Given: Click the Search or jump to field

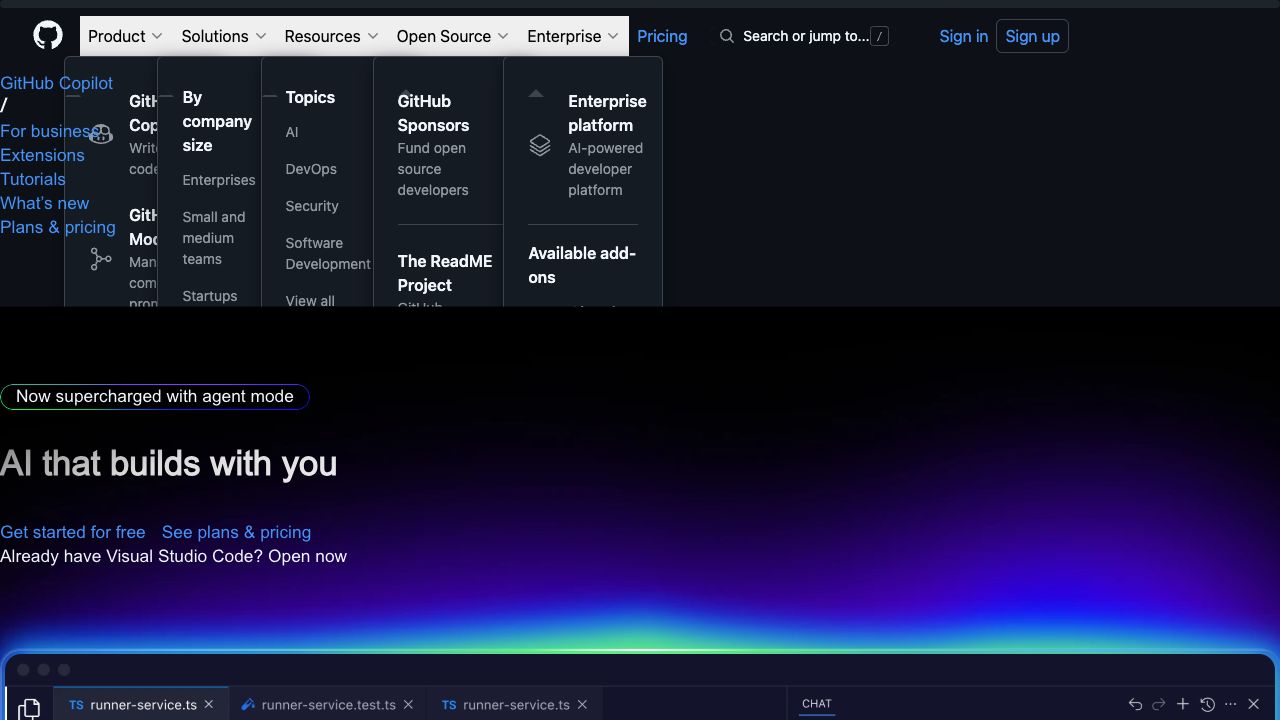Looking at the screenshot, I should [x=806, y=36].
